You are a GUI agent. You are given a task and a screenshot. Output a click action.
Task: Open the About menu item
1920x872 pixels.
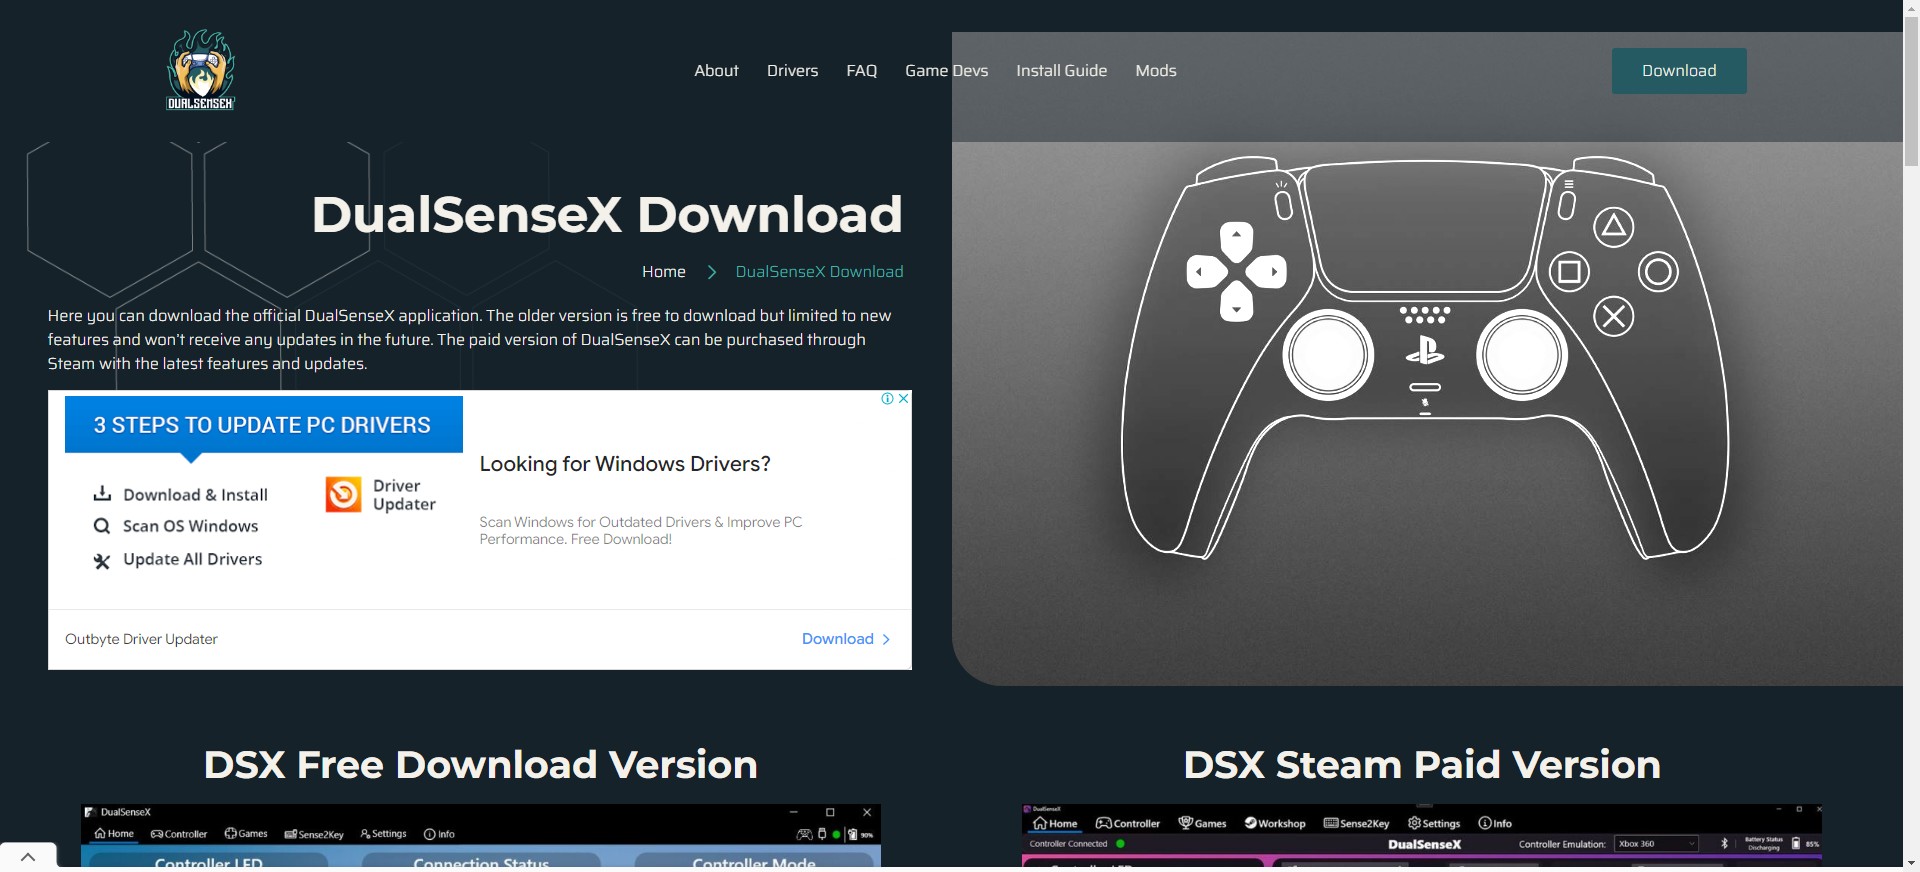716,71
